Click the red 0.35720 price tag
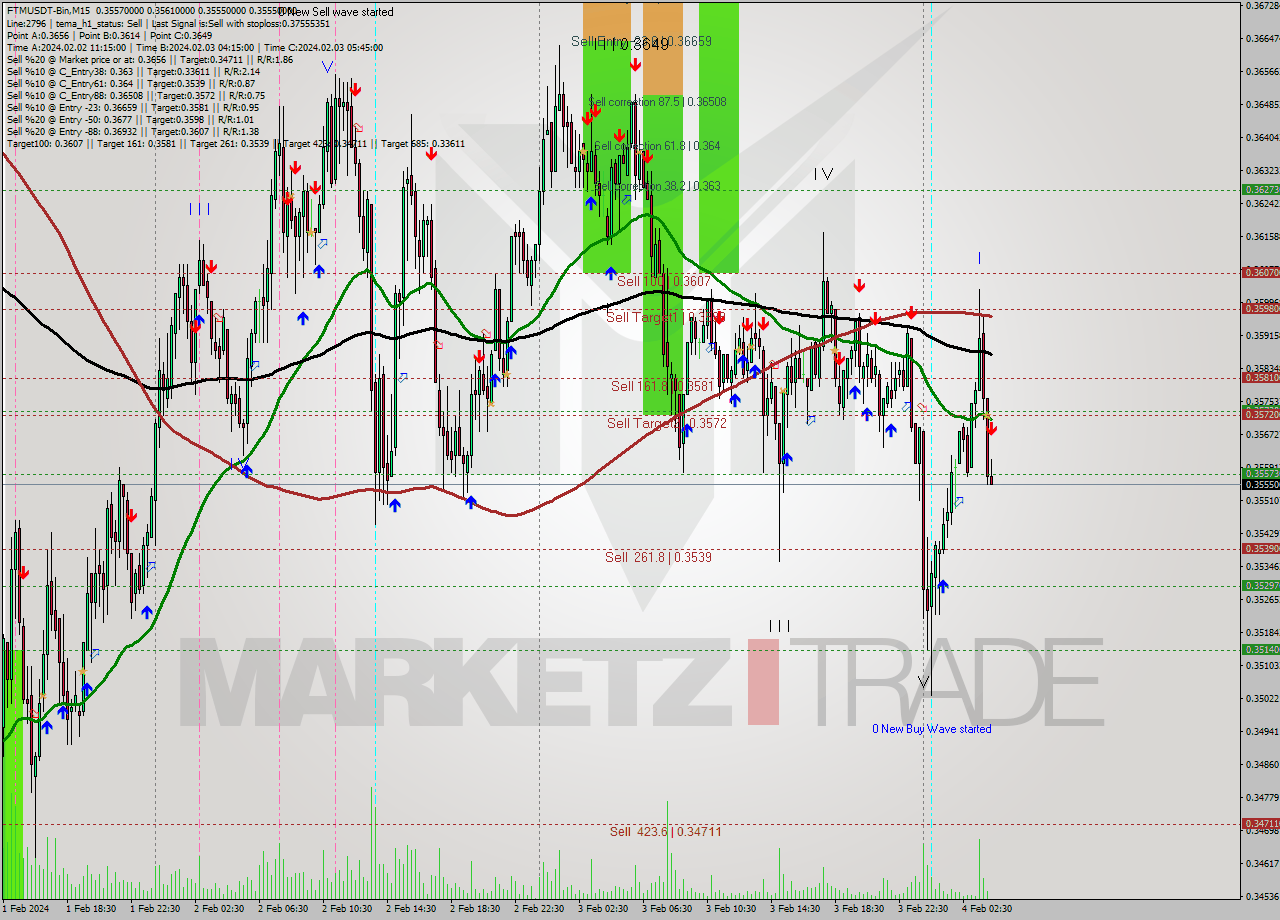 tap(1260, 414)
